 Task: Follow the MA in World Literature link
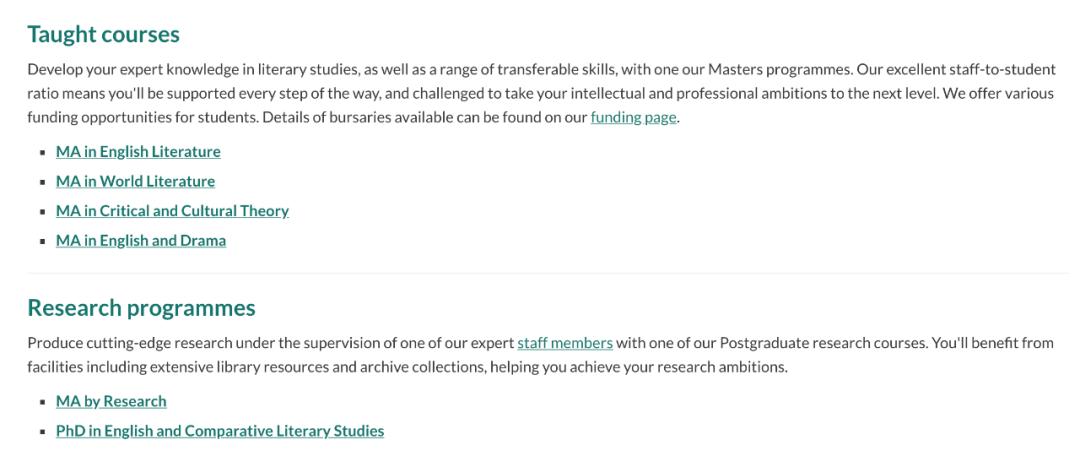136,181
